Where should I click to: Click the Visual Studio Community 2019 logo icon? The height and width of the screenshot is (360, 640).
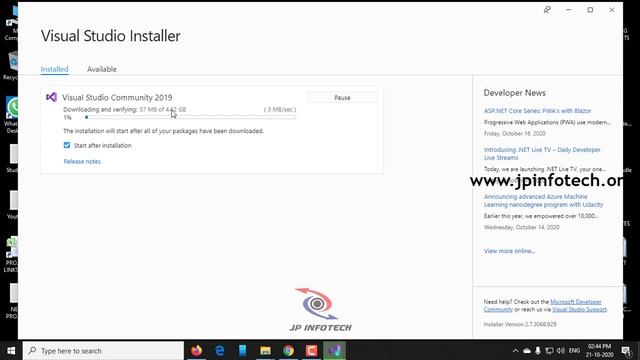click(51, 97)
